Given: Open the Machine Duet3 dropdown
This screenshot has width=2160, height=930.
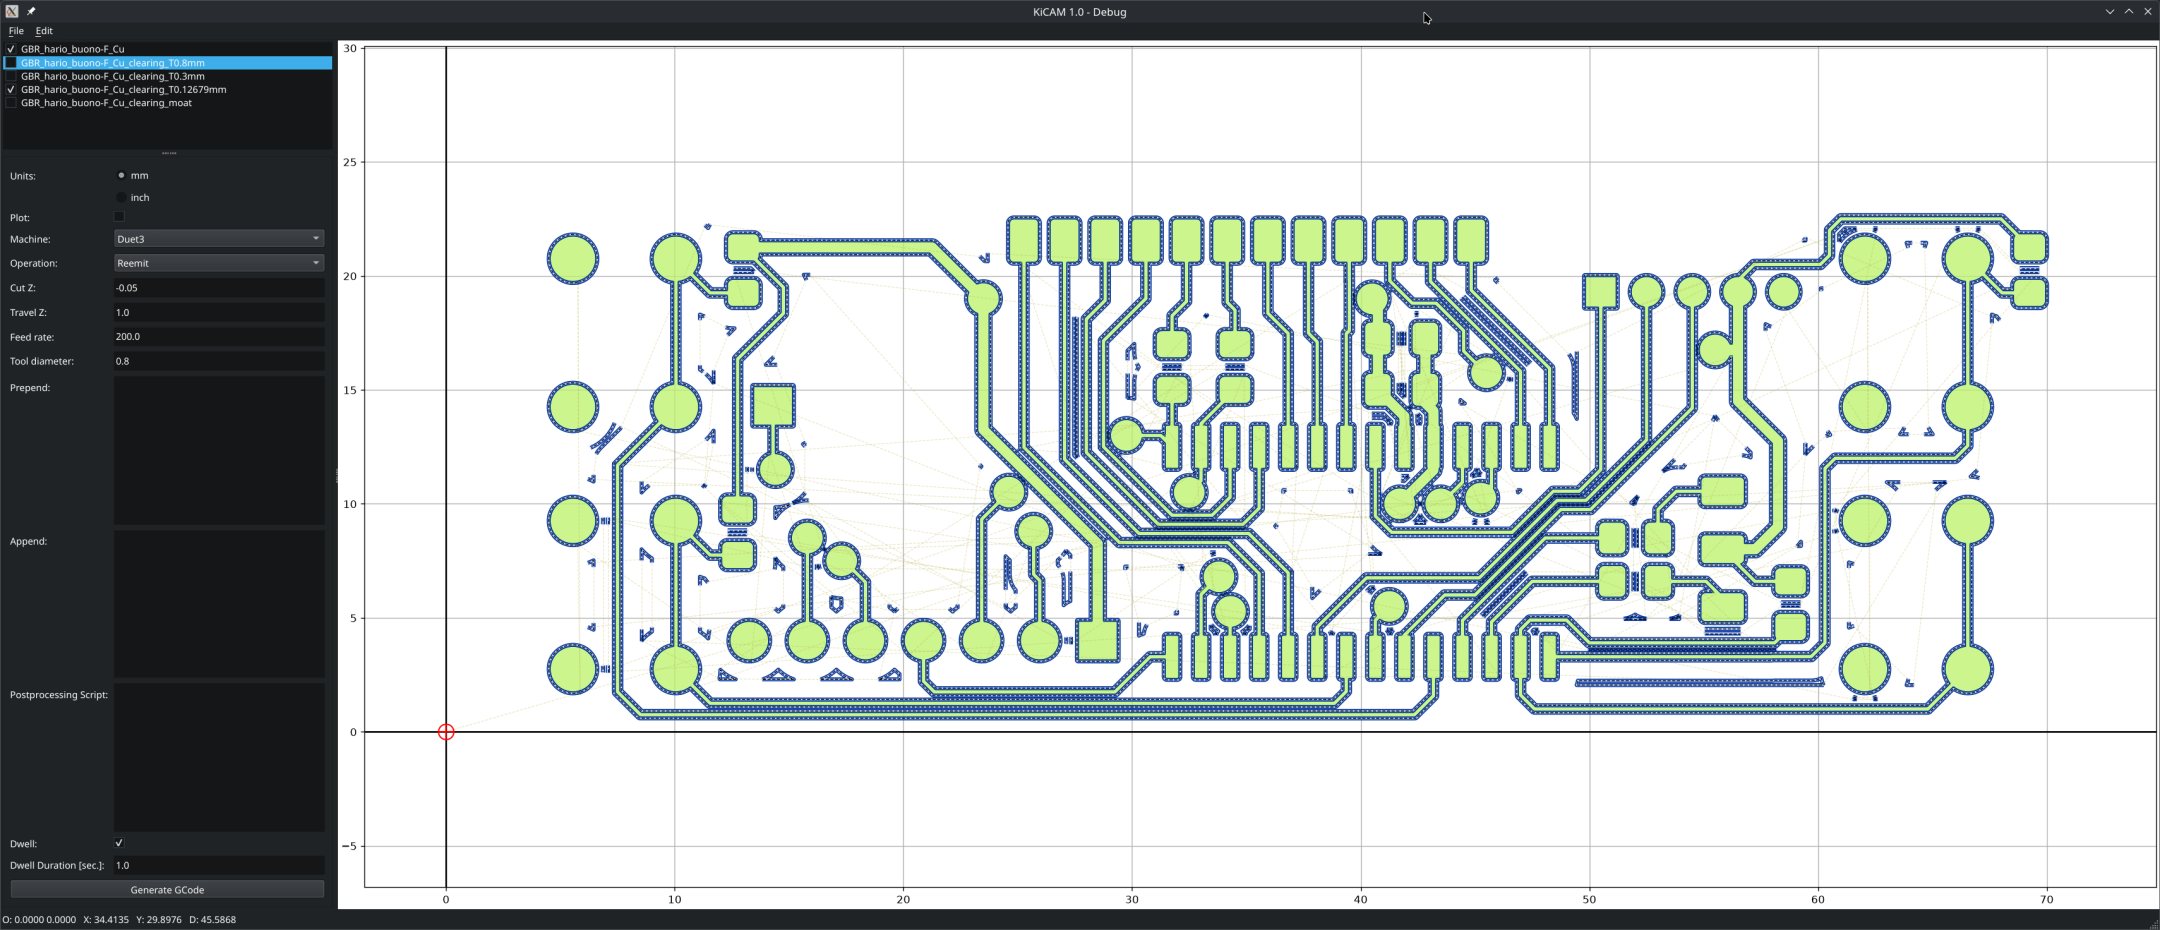Looking at the screenshot, I should tap(219, 239).
